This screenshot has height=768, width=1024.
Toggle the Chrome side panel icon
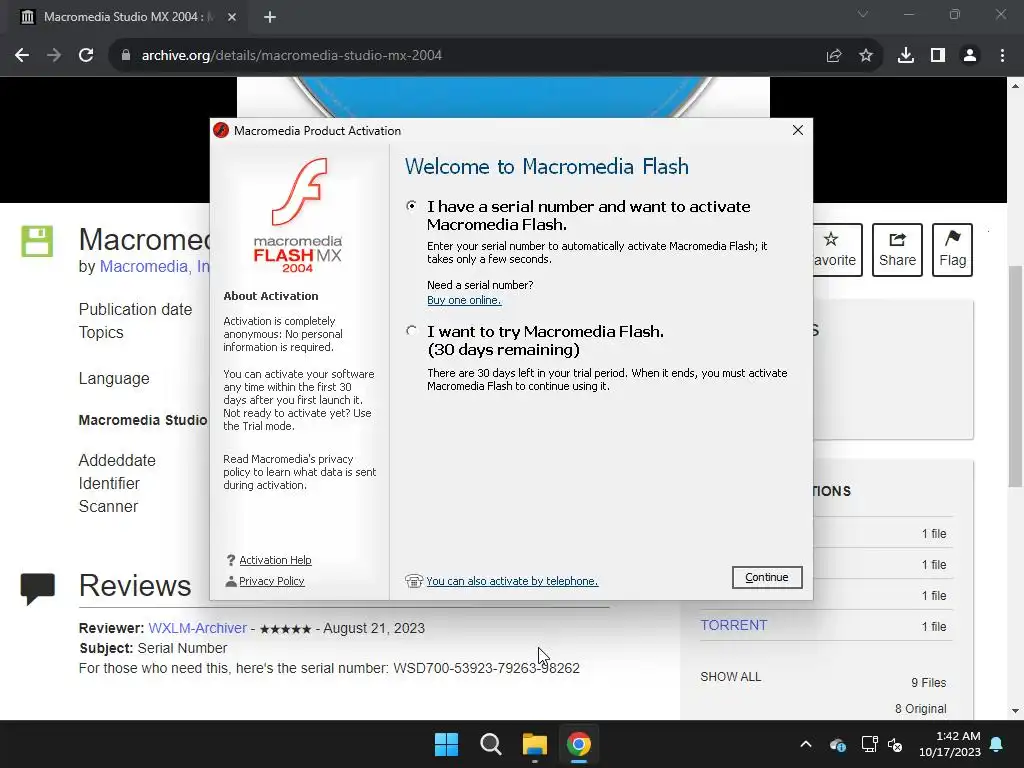tap(938, 56)
